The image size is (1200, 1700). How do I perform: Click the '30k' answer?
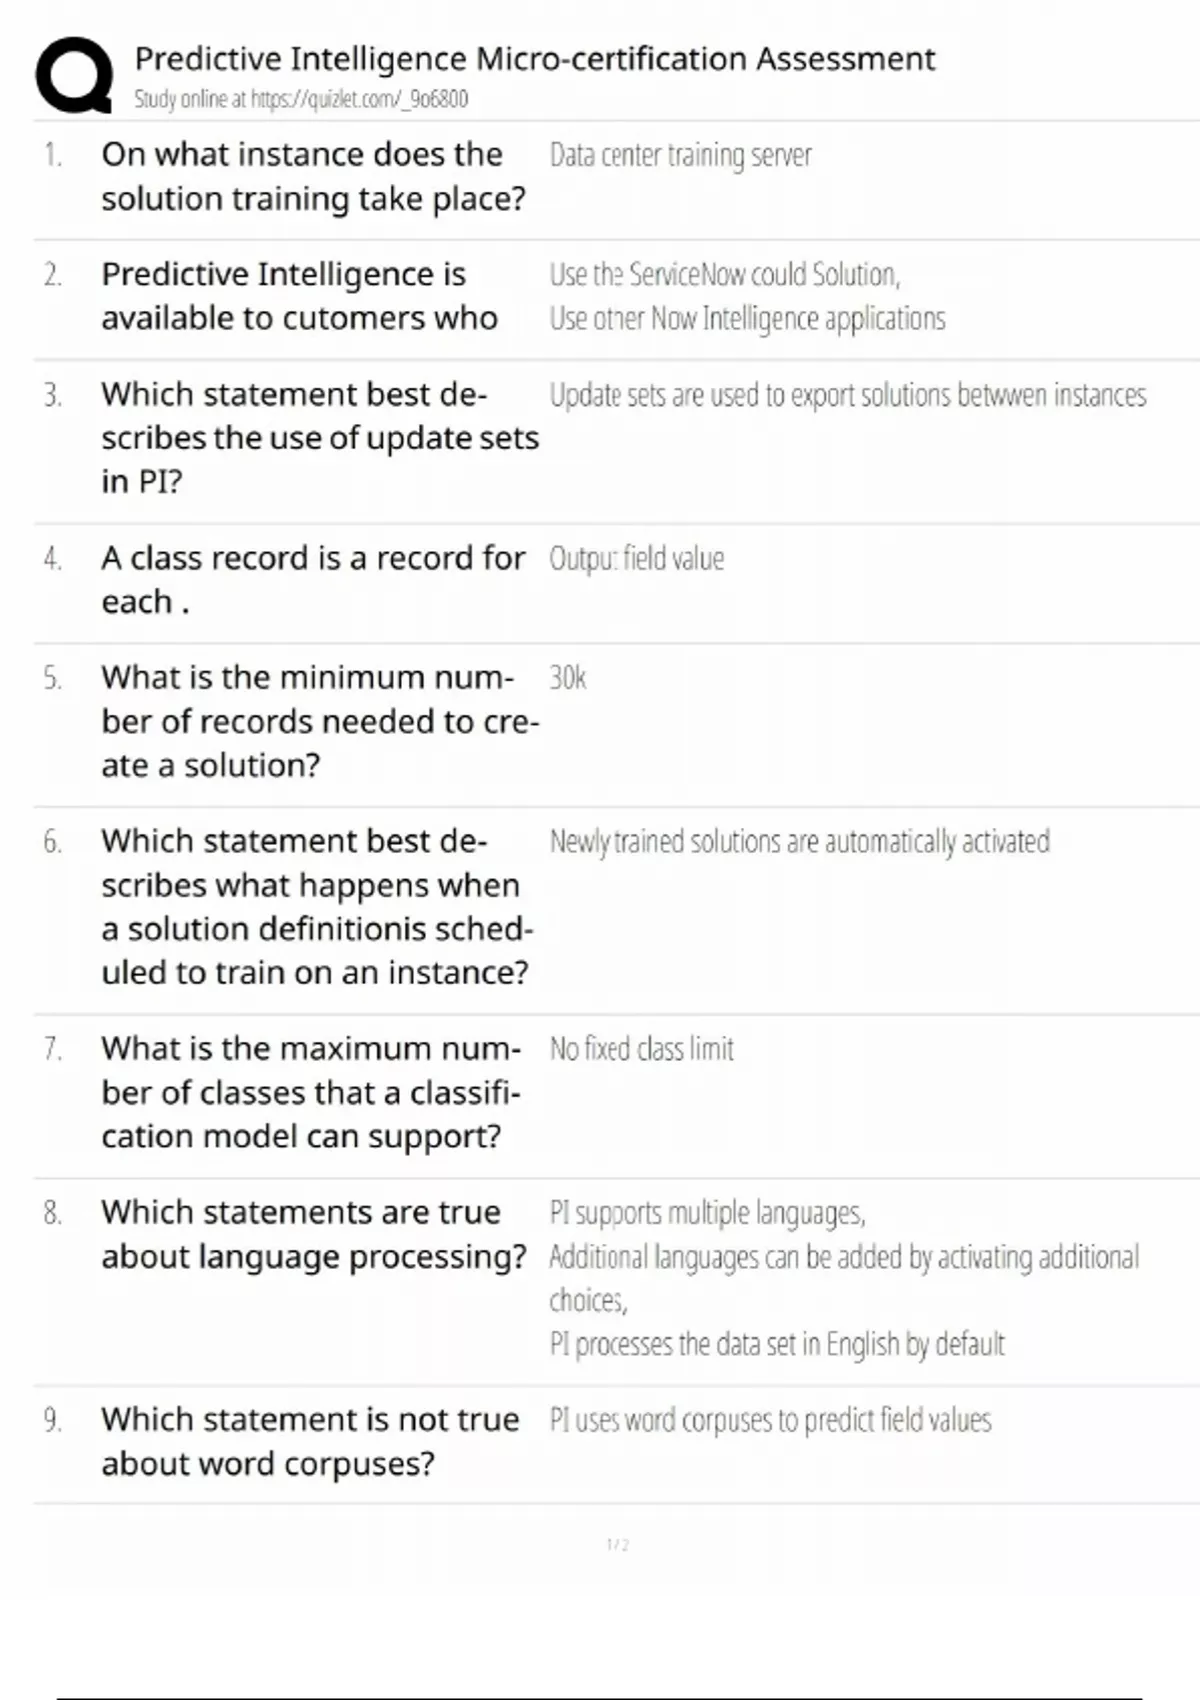pyautogui.click(x=567, y=678)
